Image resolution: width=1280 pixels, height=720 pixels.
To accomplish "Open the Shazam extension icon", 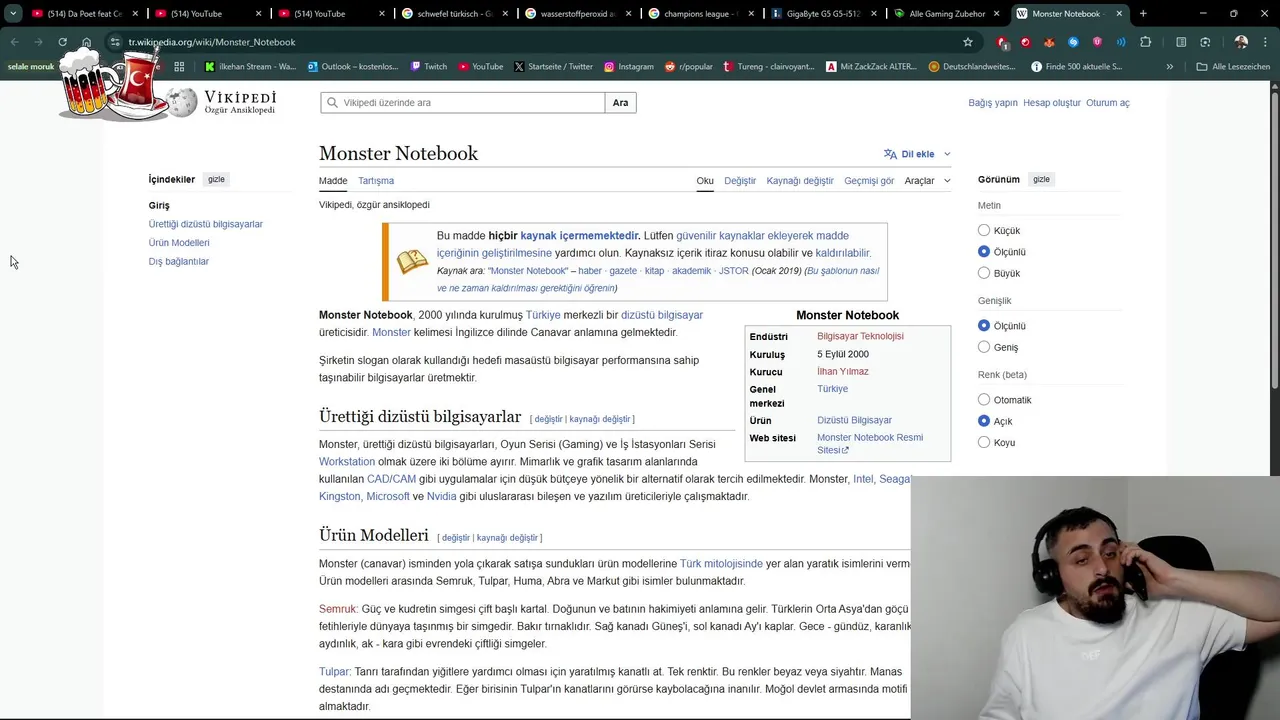I will pyautogui.click(x=1073, y=42).
